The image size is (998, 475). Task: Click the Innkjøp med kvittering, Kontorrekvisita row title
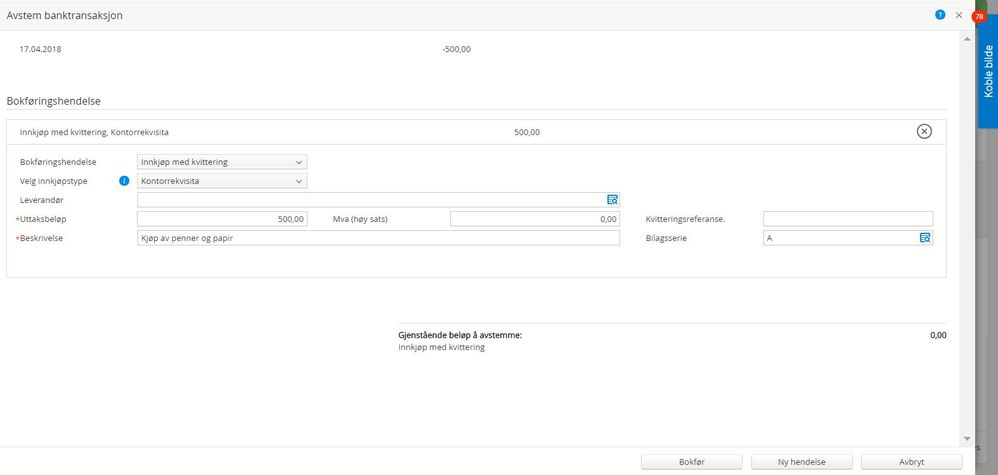point(94,132)
